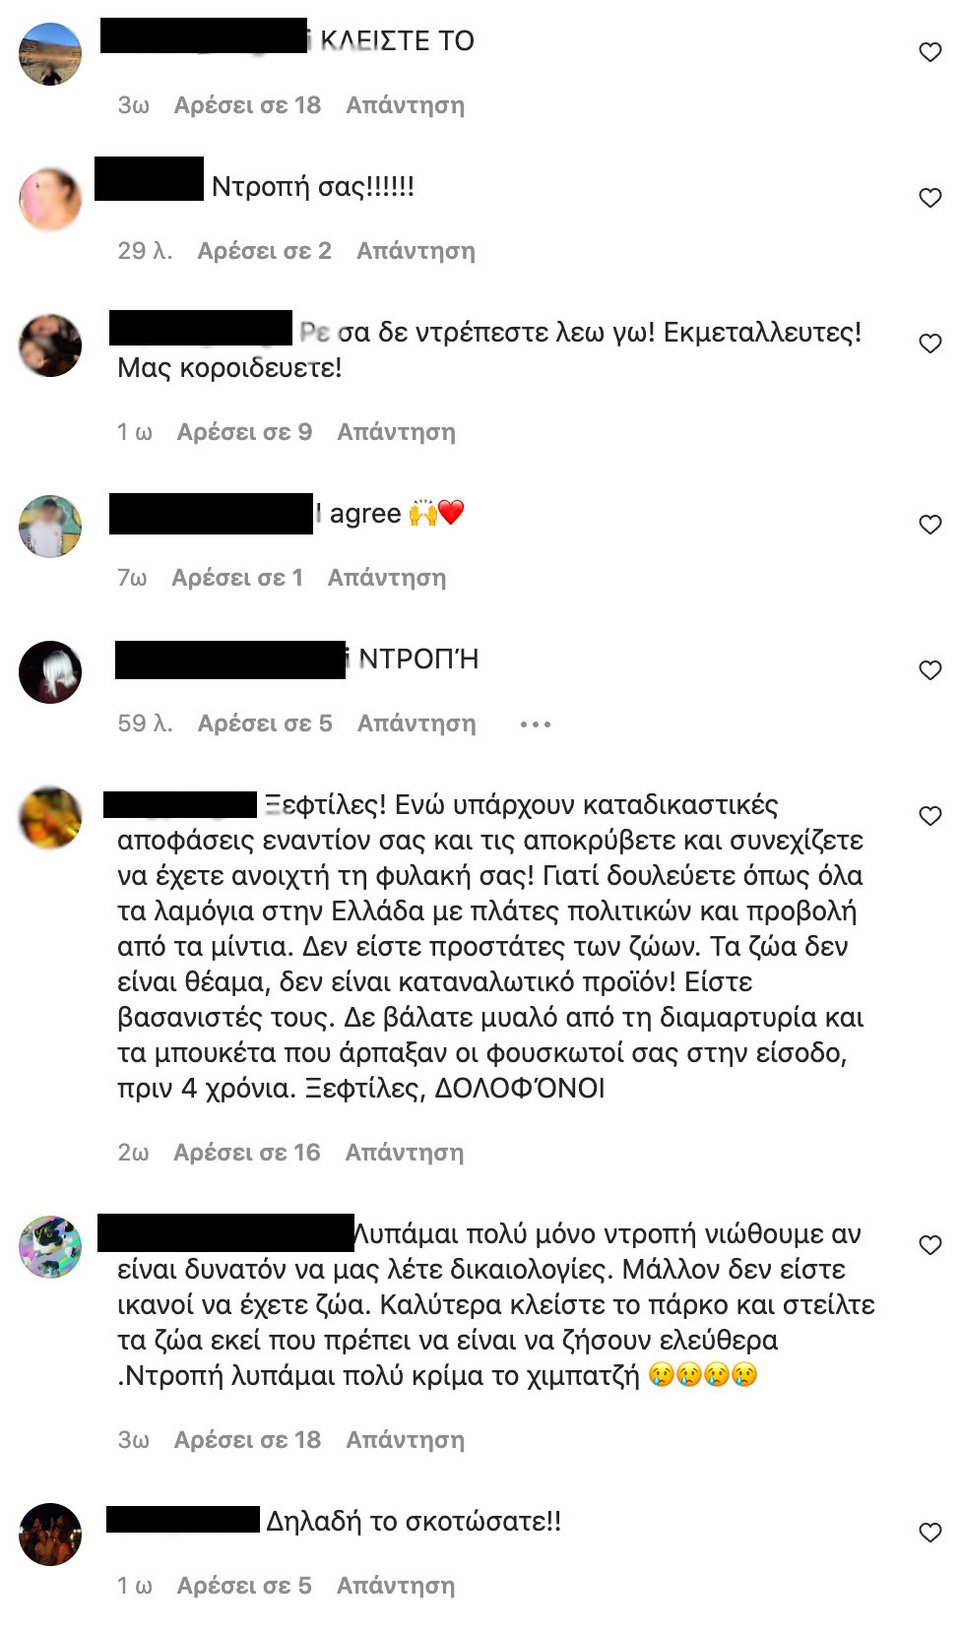Open white-haired avatar of ΝΤΡΟΠΉ commenter
The height and width of the screenshot is (1633, 960).
pyautogui.click(x=50, y=672)
